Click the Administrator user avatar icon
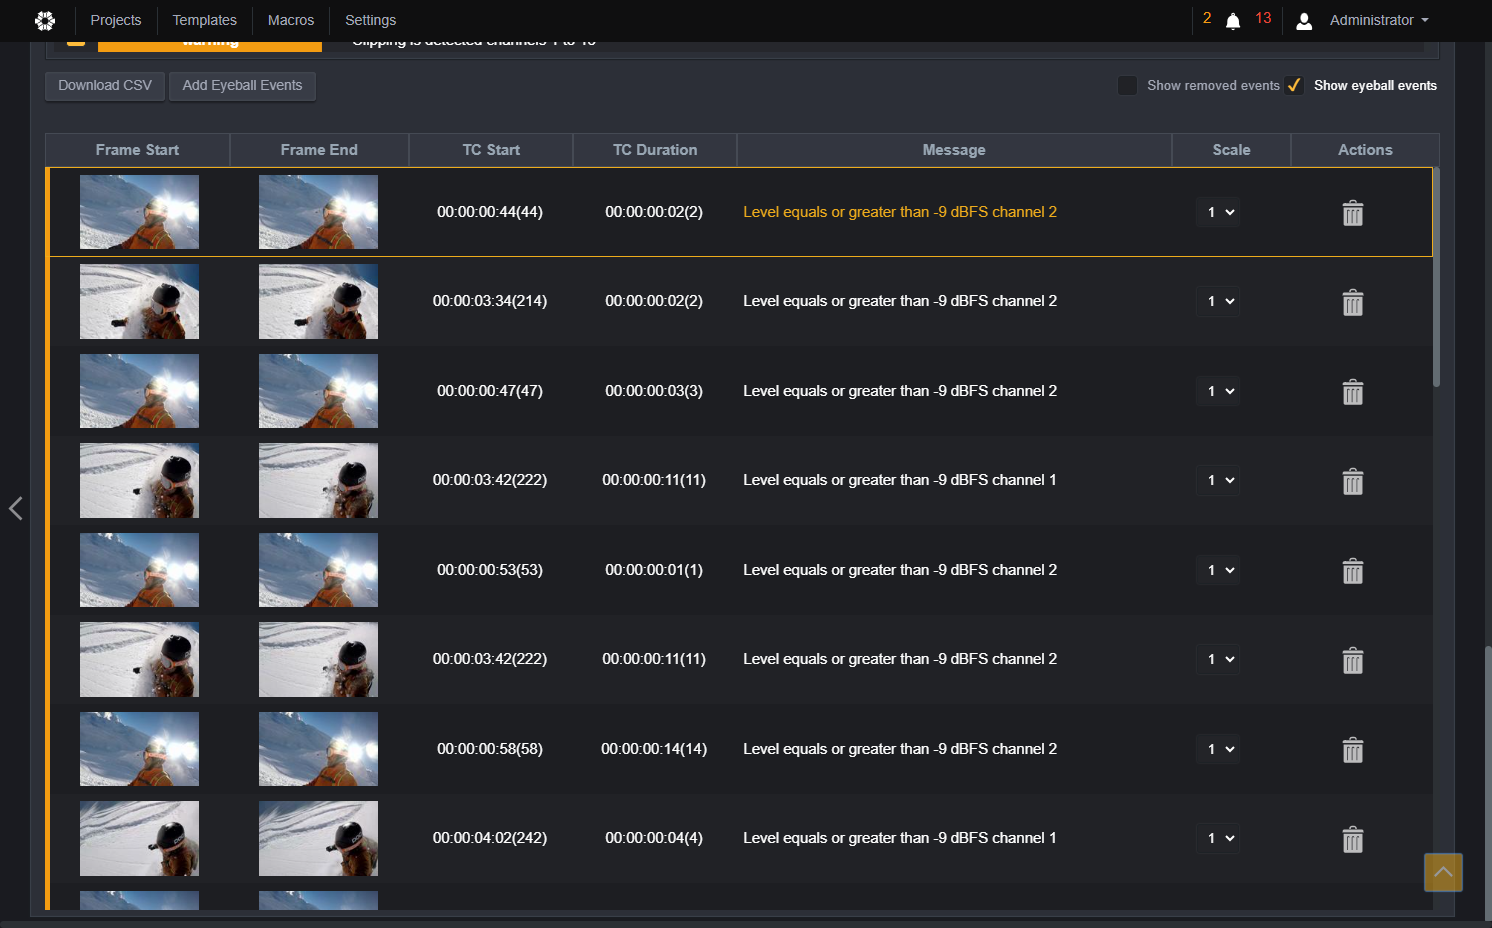This screenshot has height=928, width=1492. coord(1304,21)
